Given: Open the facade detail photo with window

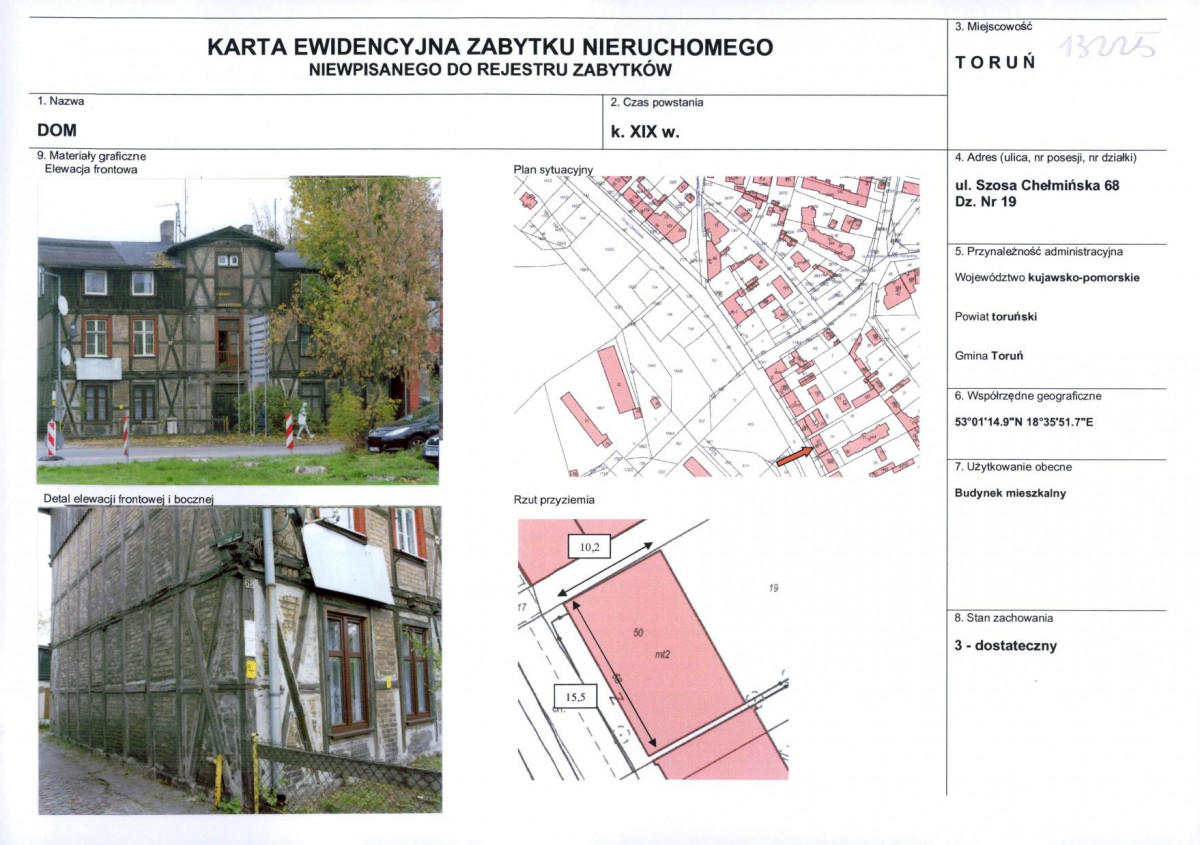Looking at the screenshot, I should (x=240, y=660).
